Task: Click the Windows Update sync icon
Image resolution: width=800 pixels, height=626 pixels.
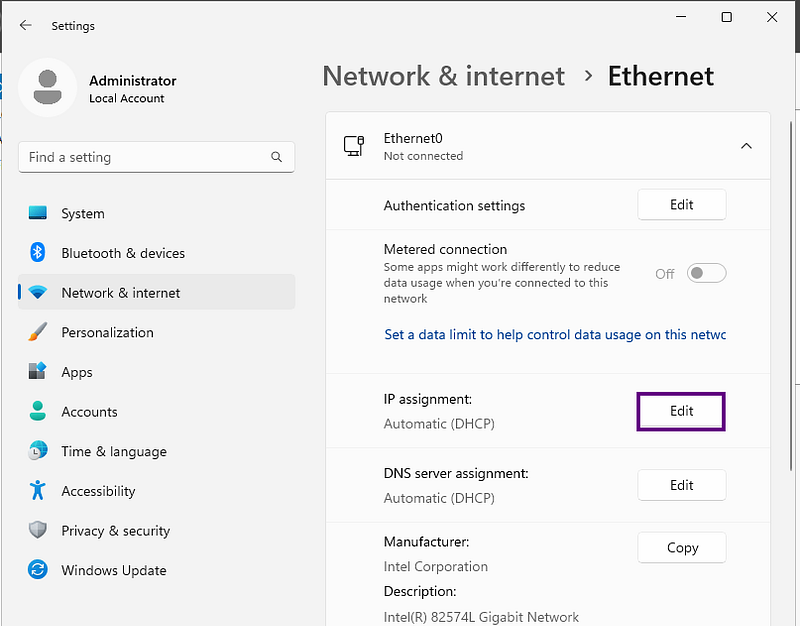Action: pyautogui.click(x=38, y=570)
